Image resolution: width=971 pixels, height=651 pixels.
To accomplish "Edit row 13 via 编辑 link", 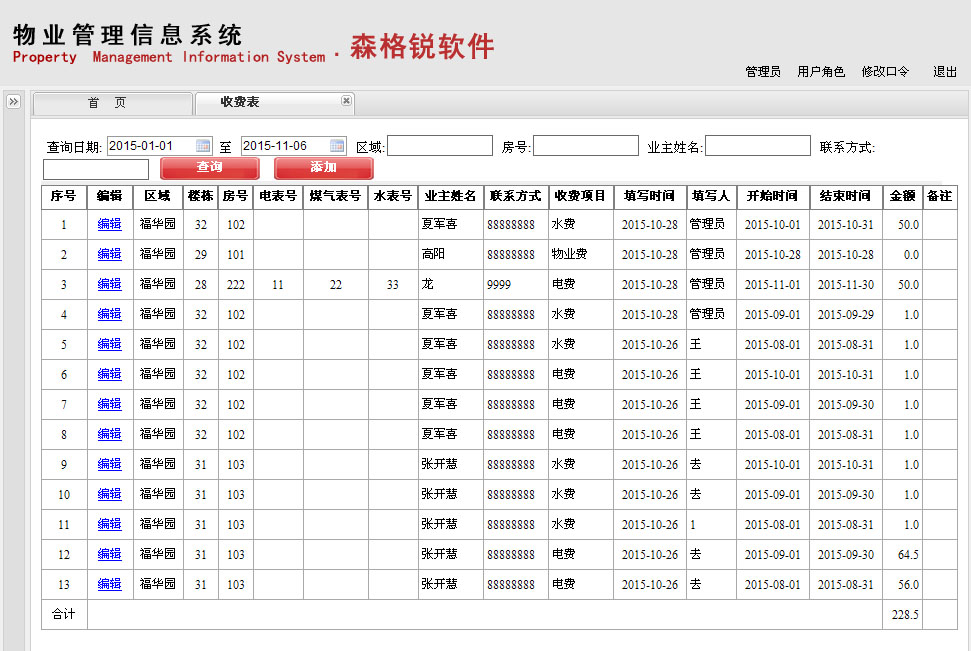I will click(x=109, y=585).
